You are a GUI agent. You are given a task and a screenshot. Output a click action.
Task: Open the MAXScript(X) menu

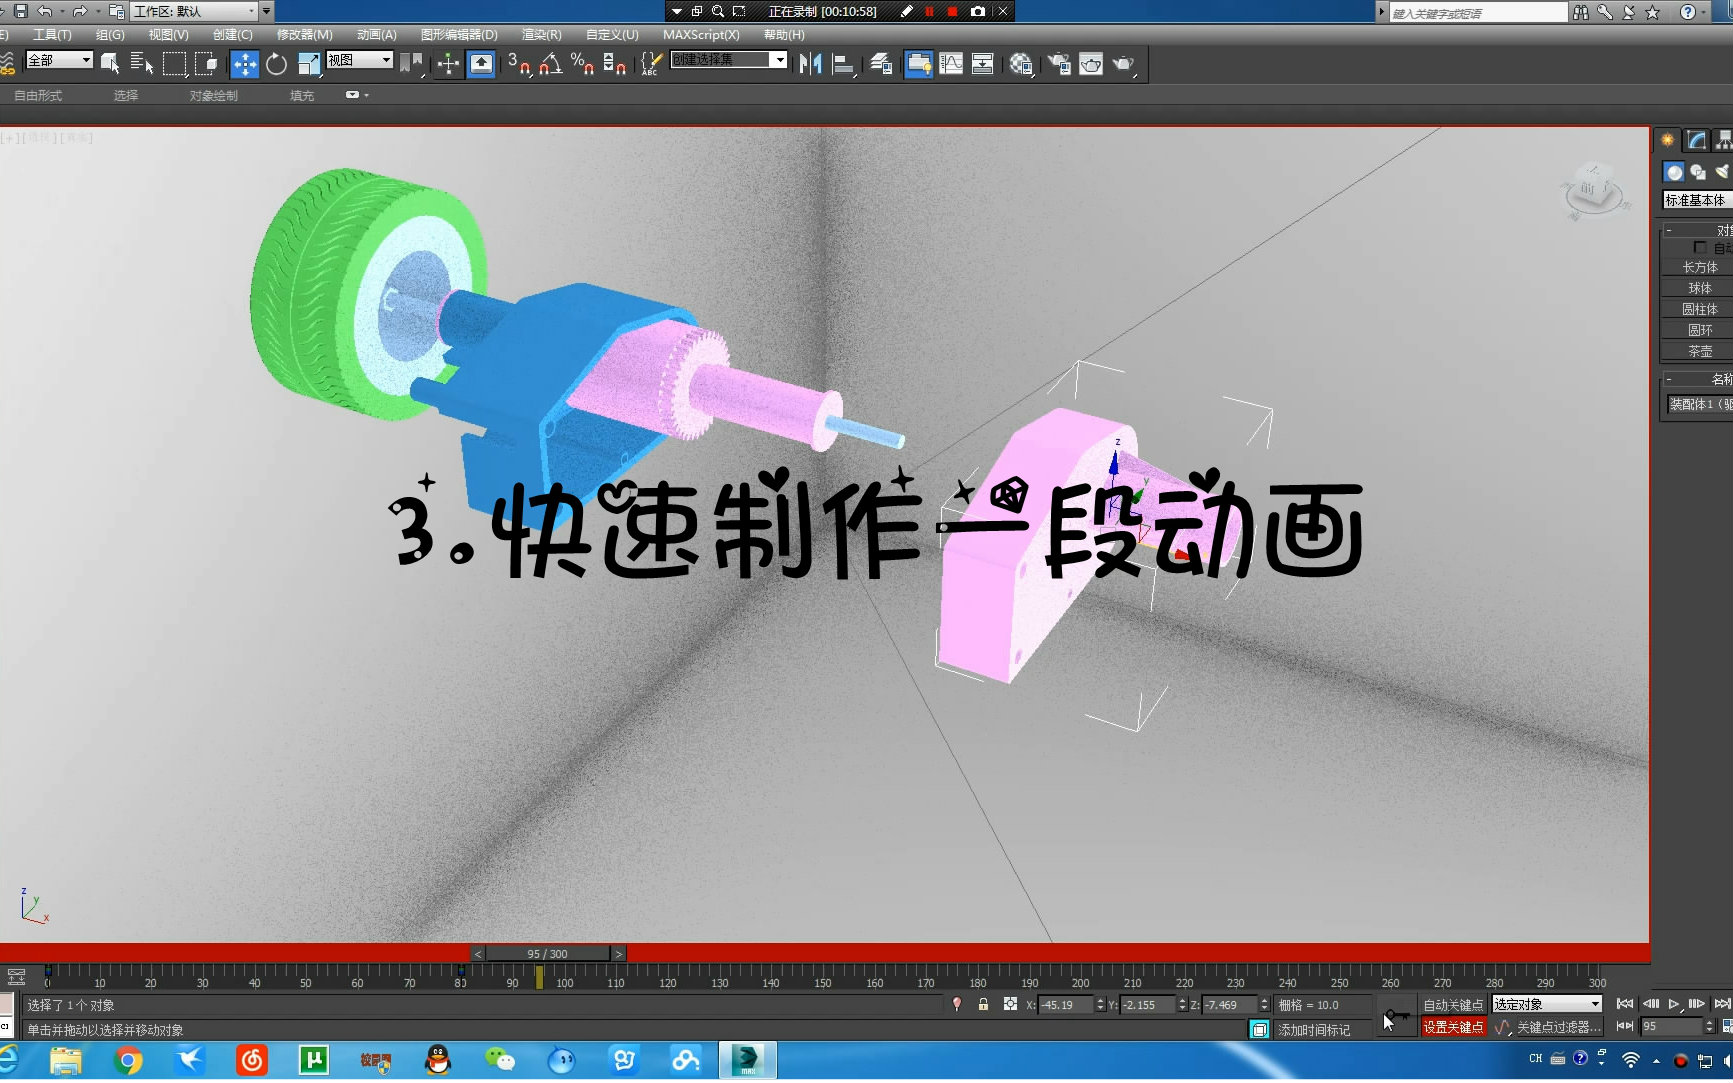tap(701, 35)
